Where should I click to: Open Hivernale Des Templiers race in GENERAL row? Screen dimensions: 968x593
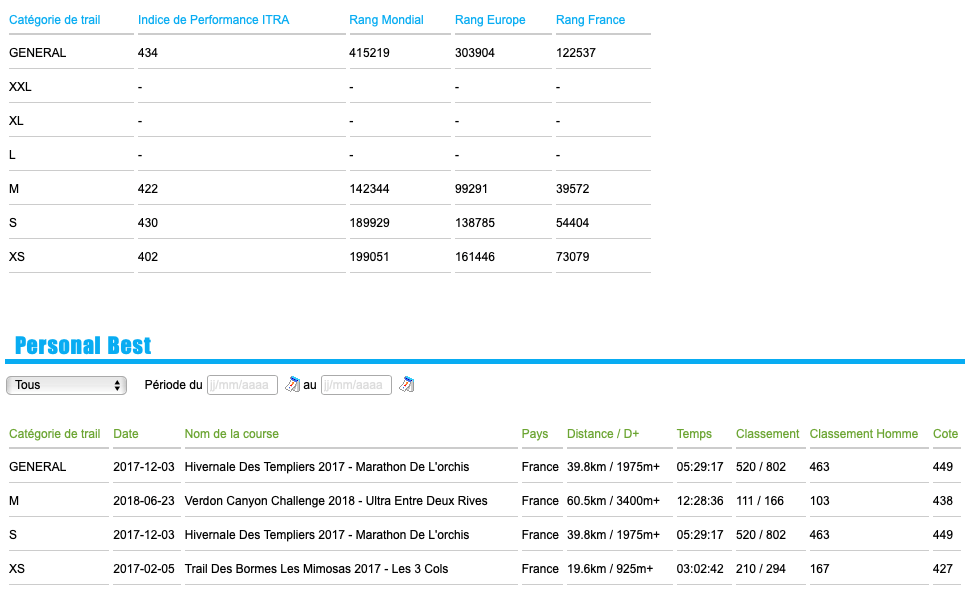pos(326,467)
